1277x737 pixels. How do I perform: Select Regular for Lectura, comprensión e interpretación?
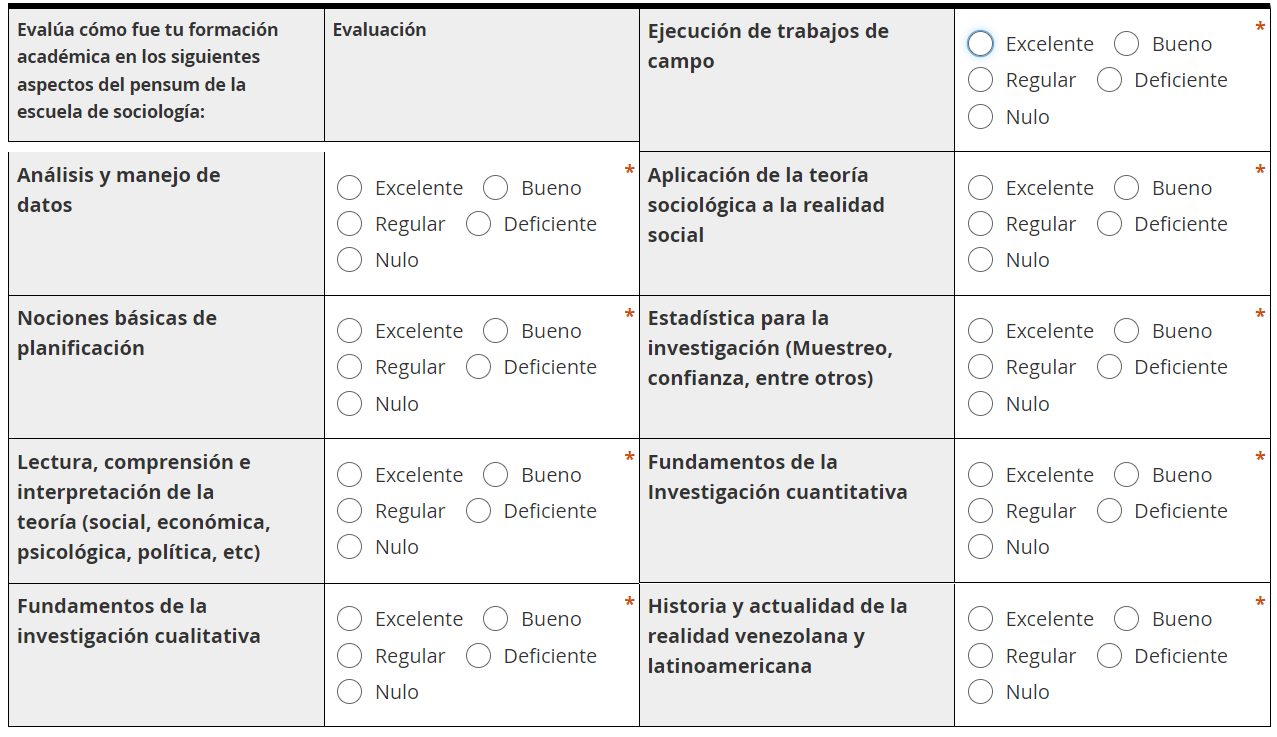[x=349, y=511]
